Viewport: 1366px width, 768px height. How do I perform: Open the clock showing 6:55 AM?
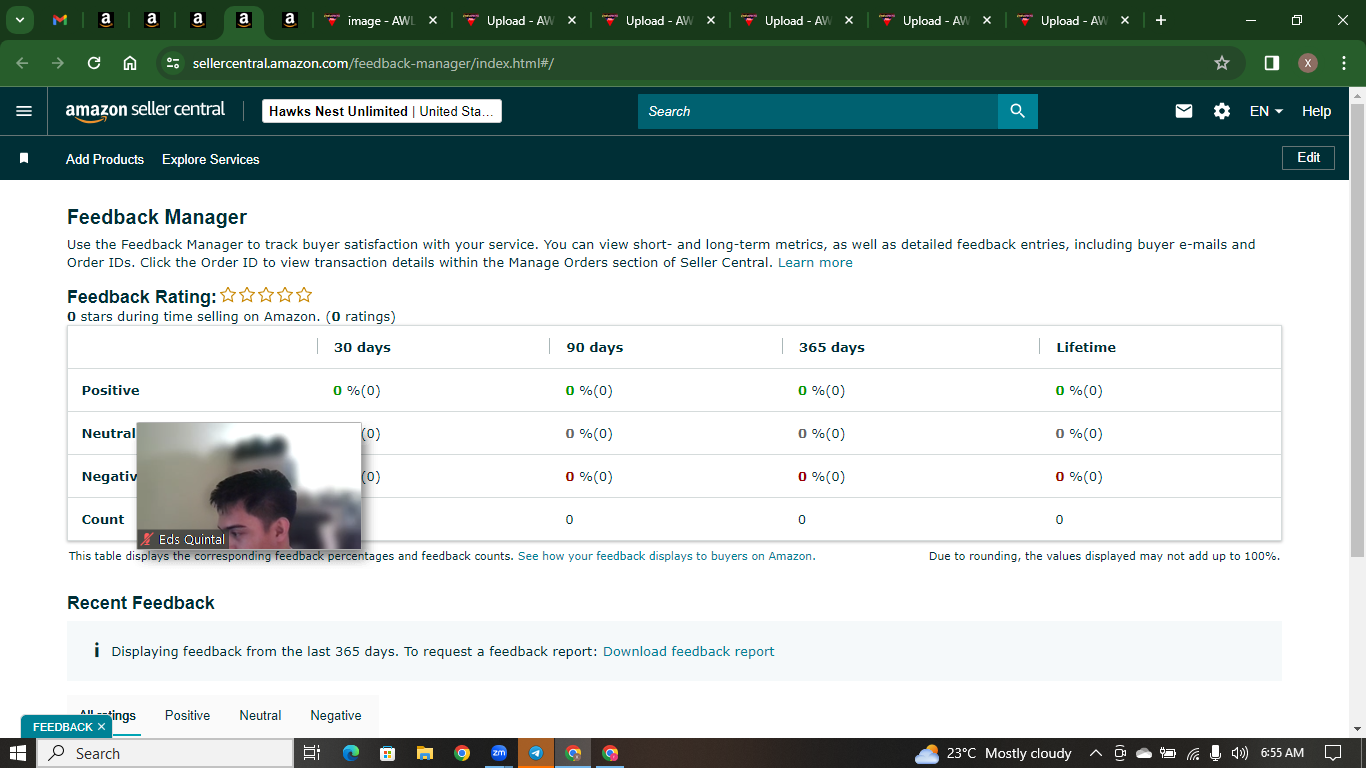pos(1282,753)
